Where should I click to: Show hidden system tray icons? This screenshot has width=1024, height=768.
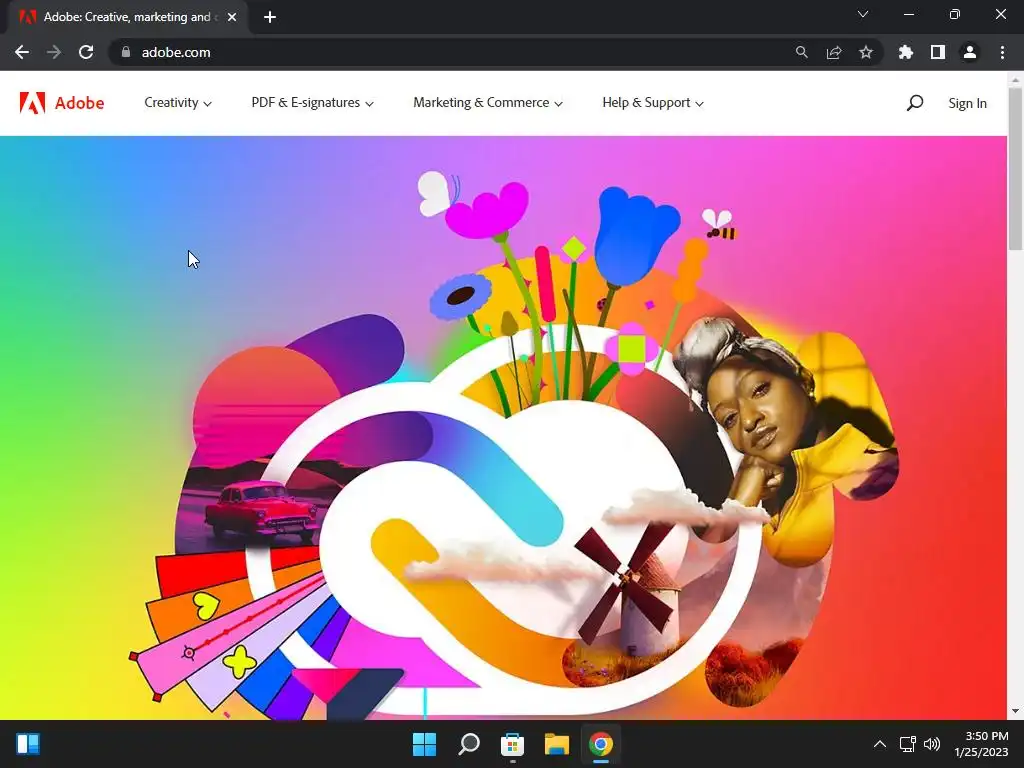[x=880, y=744]
